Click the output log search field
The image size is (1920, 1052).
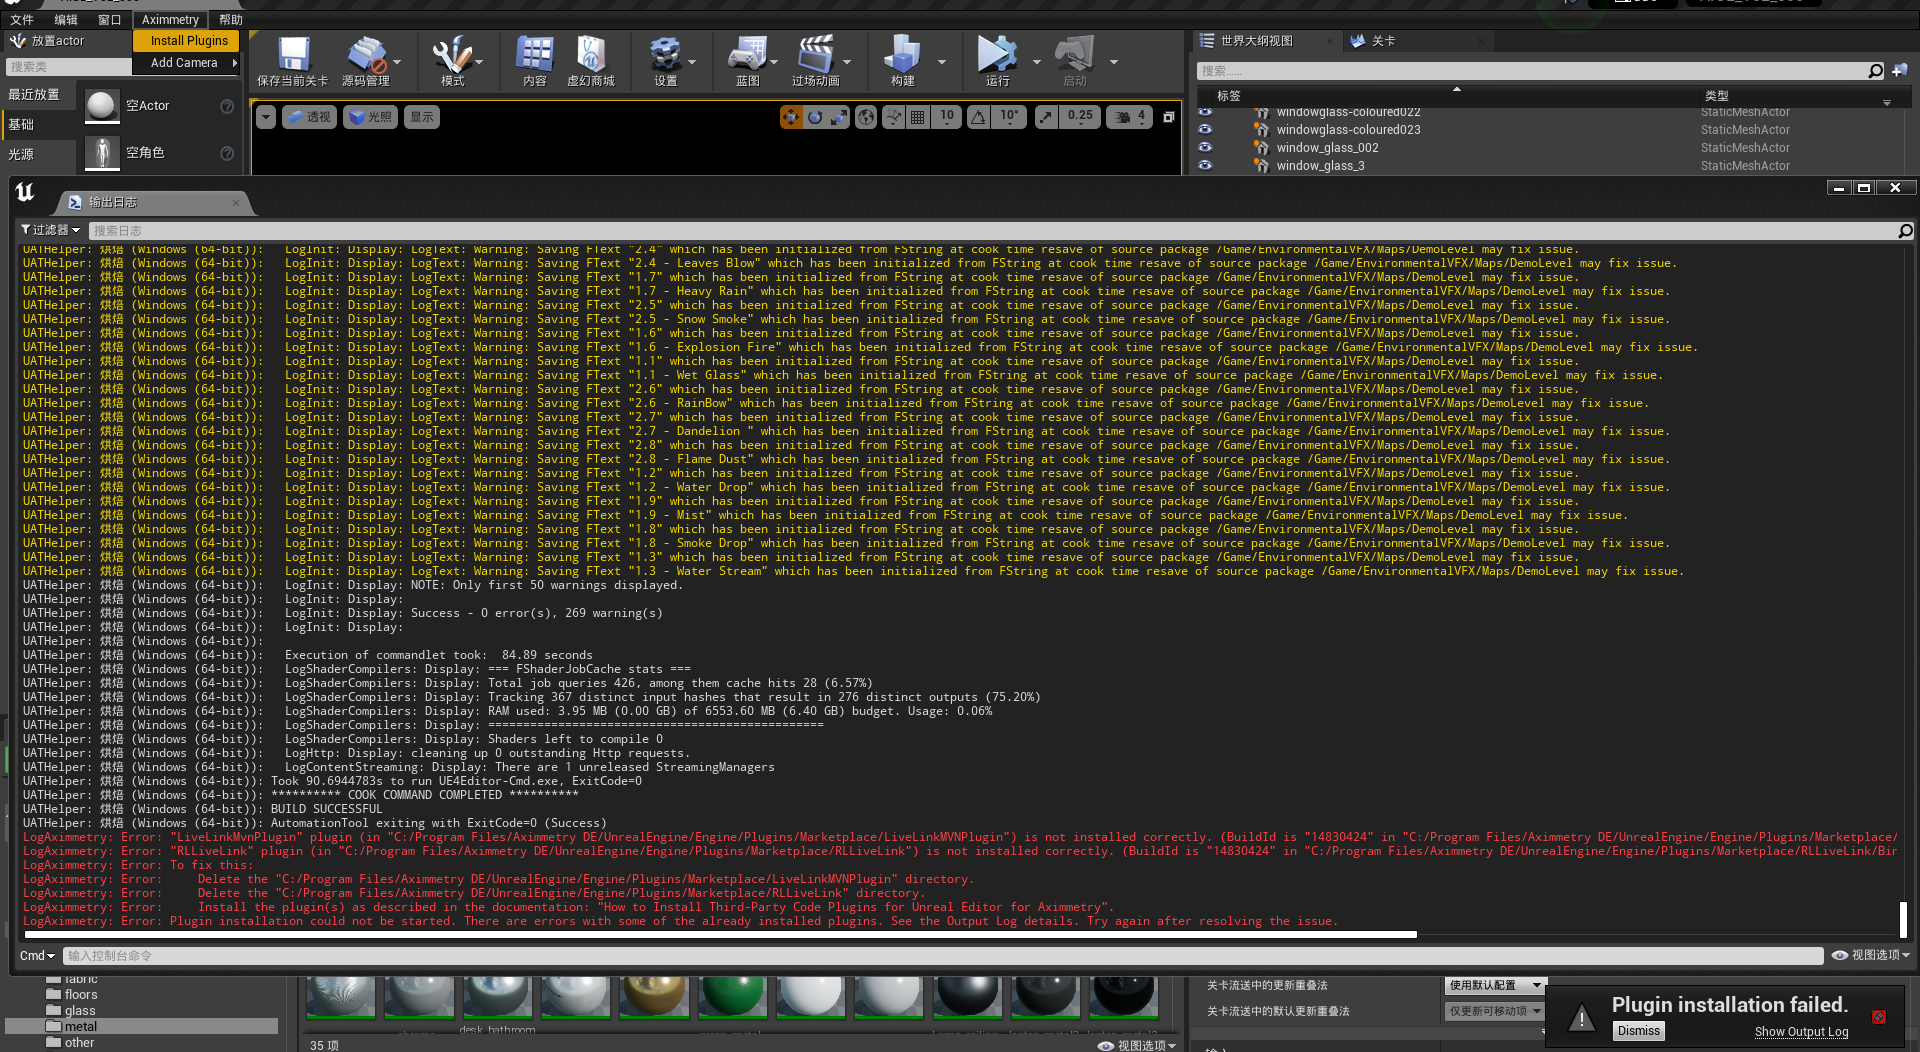coord(993,231)
